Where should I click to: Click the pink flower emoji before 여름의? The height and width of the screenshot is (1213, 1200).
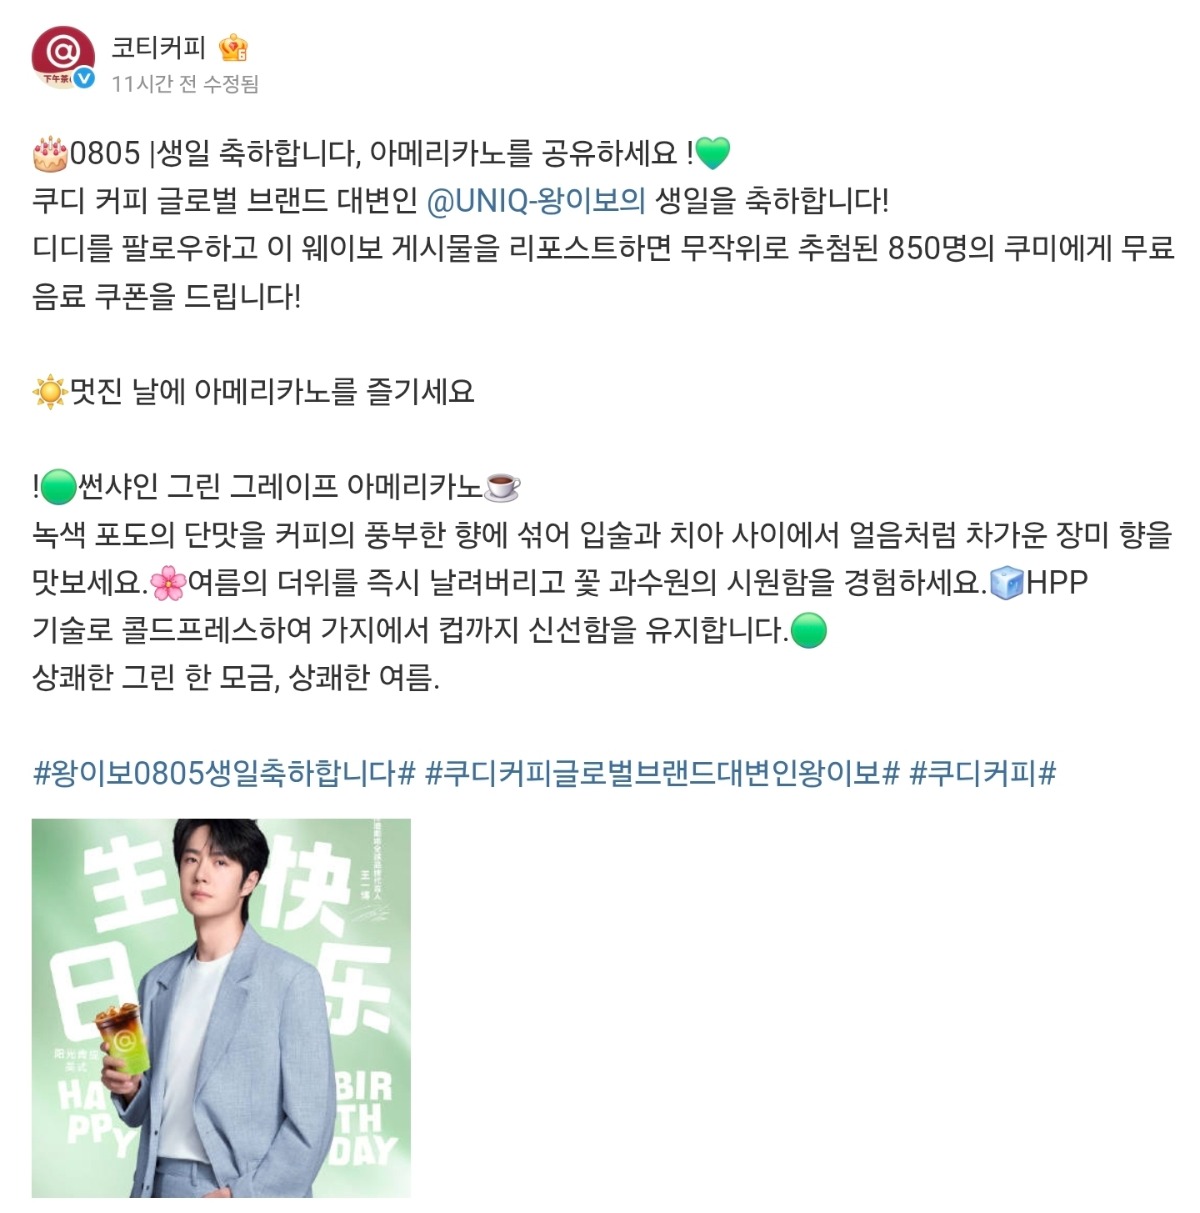(168, 582)
